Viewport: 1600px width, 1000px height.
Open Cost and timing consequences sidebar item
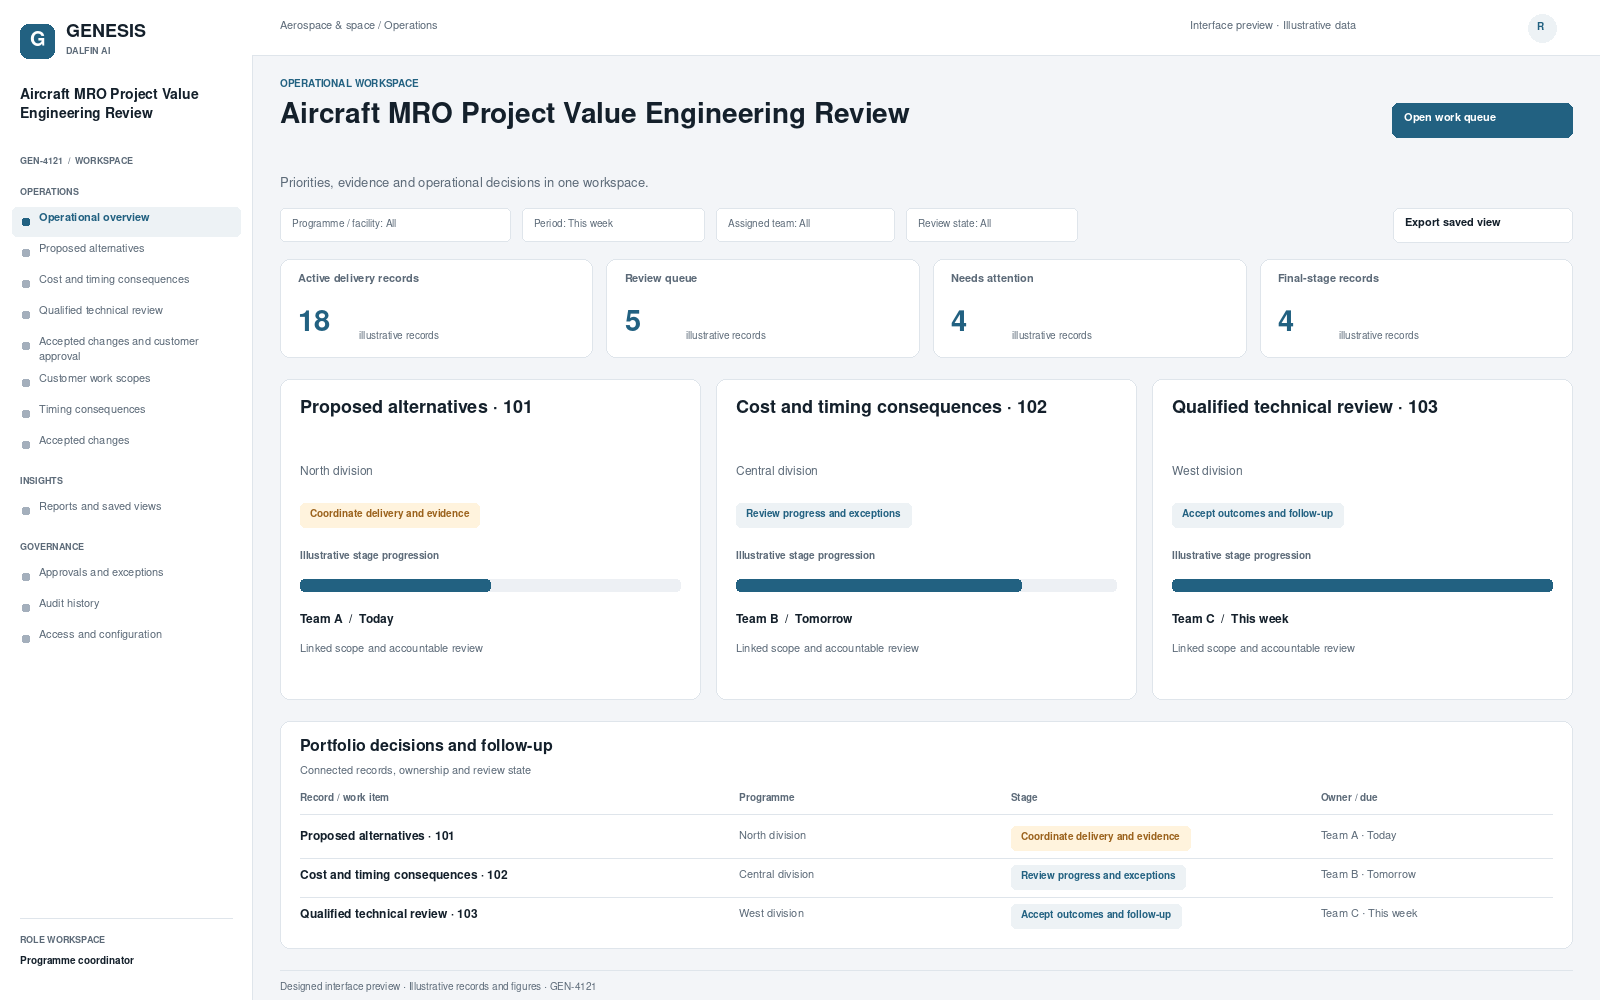coord(114,280)
